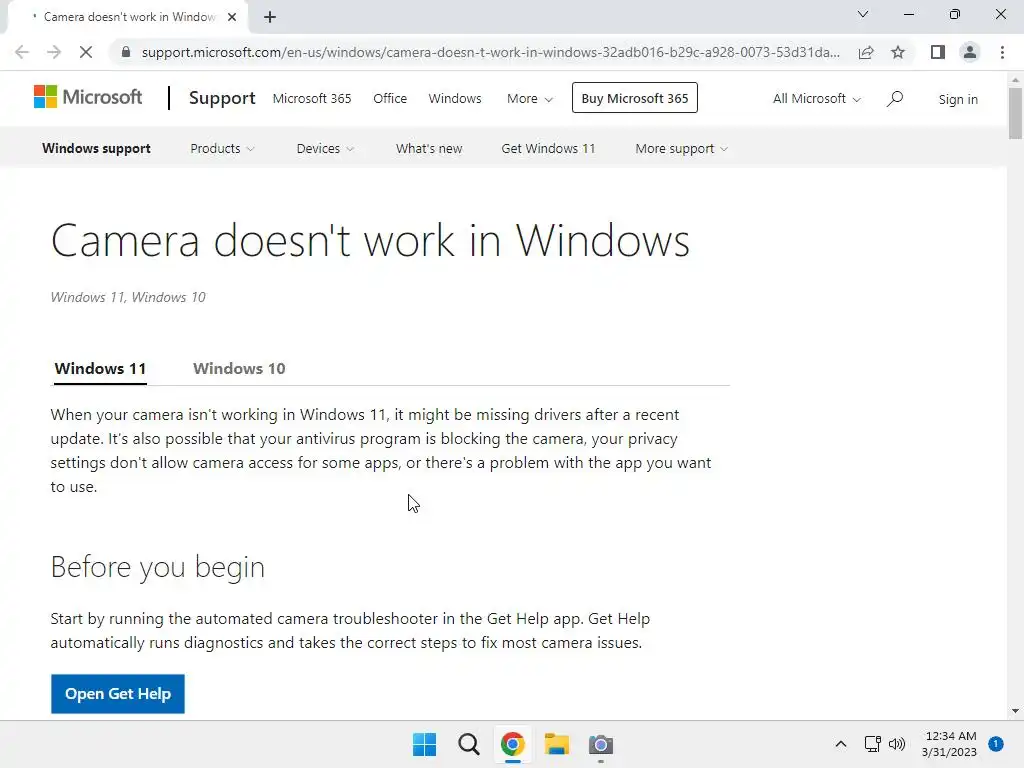1024x768 pixels.
Task: Open notification badge in tray
Action: click(x=995, y=744)
